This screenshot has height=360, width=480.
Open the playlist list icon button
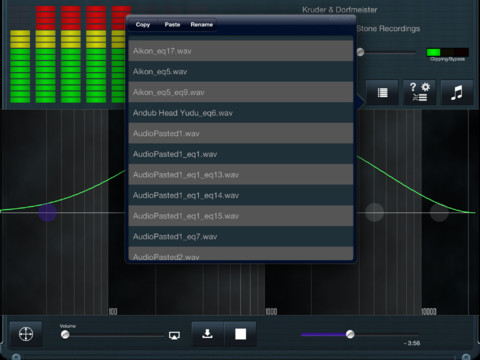382,93
